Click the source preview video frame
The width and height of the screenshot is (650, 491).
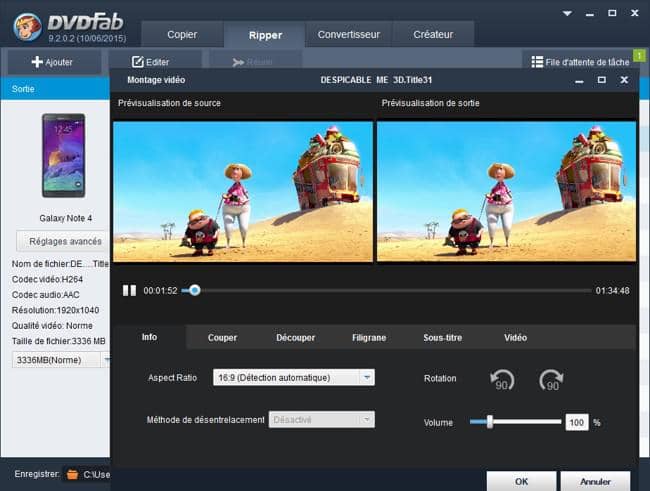(243, 192)
